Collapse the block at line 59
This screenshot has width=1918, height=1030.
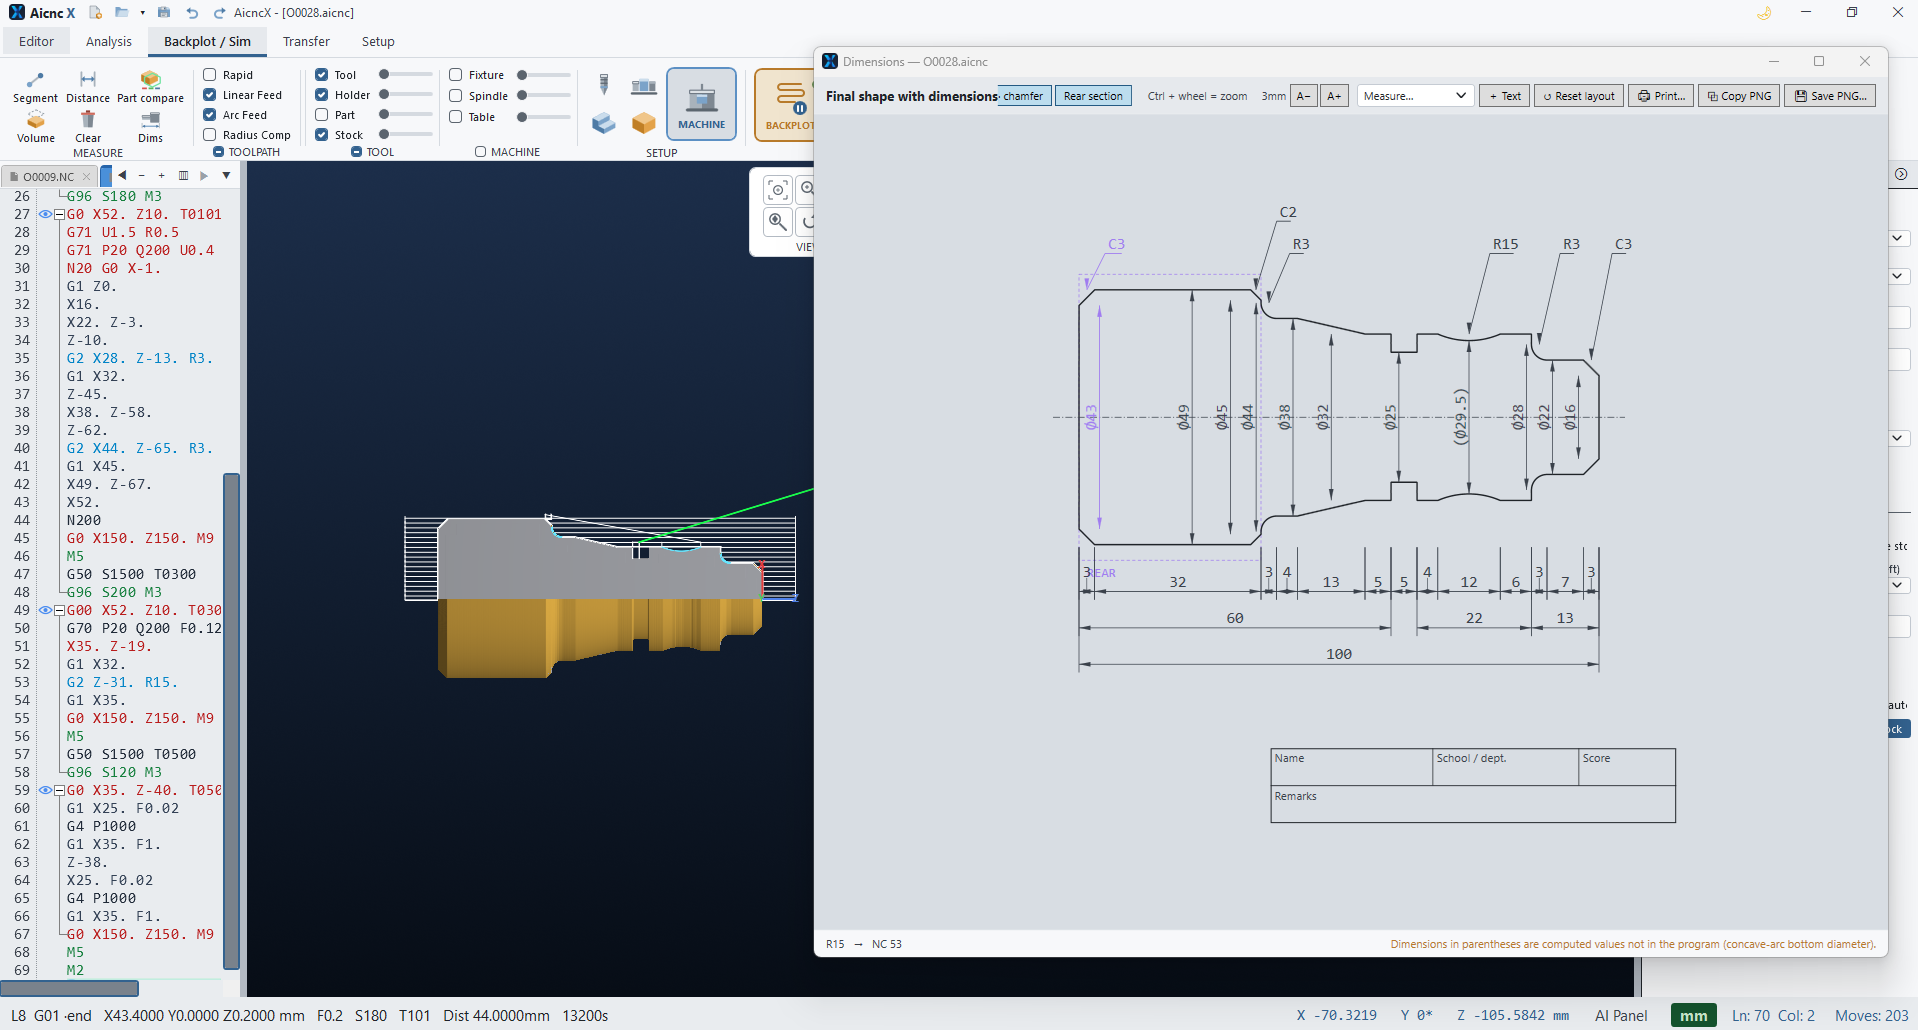(60, 790)
